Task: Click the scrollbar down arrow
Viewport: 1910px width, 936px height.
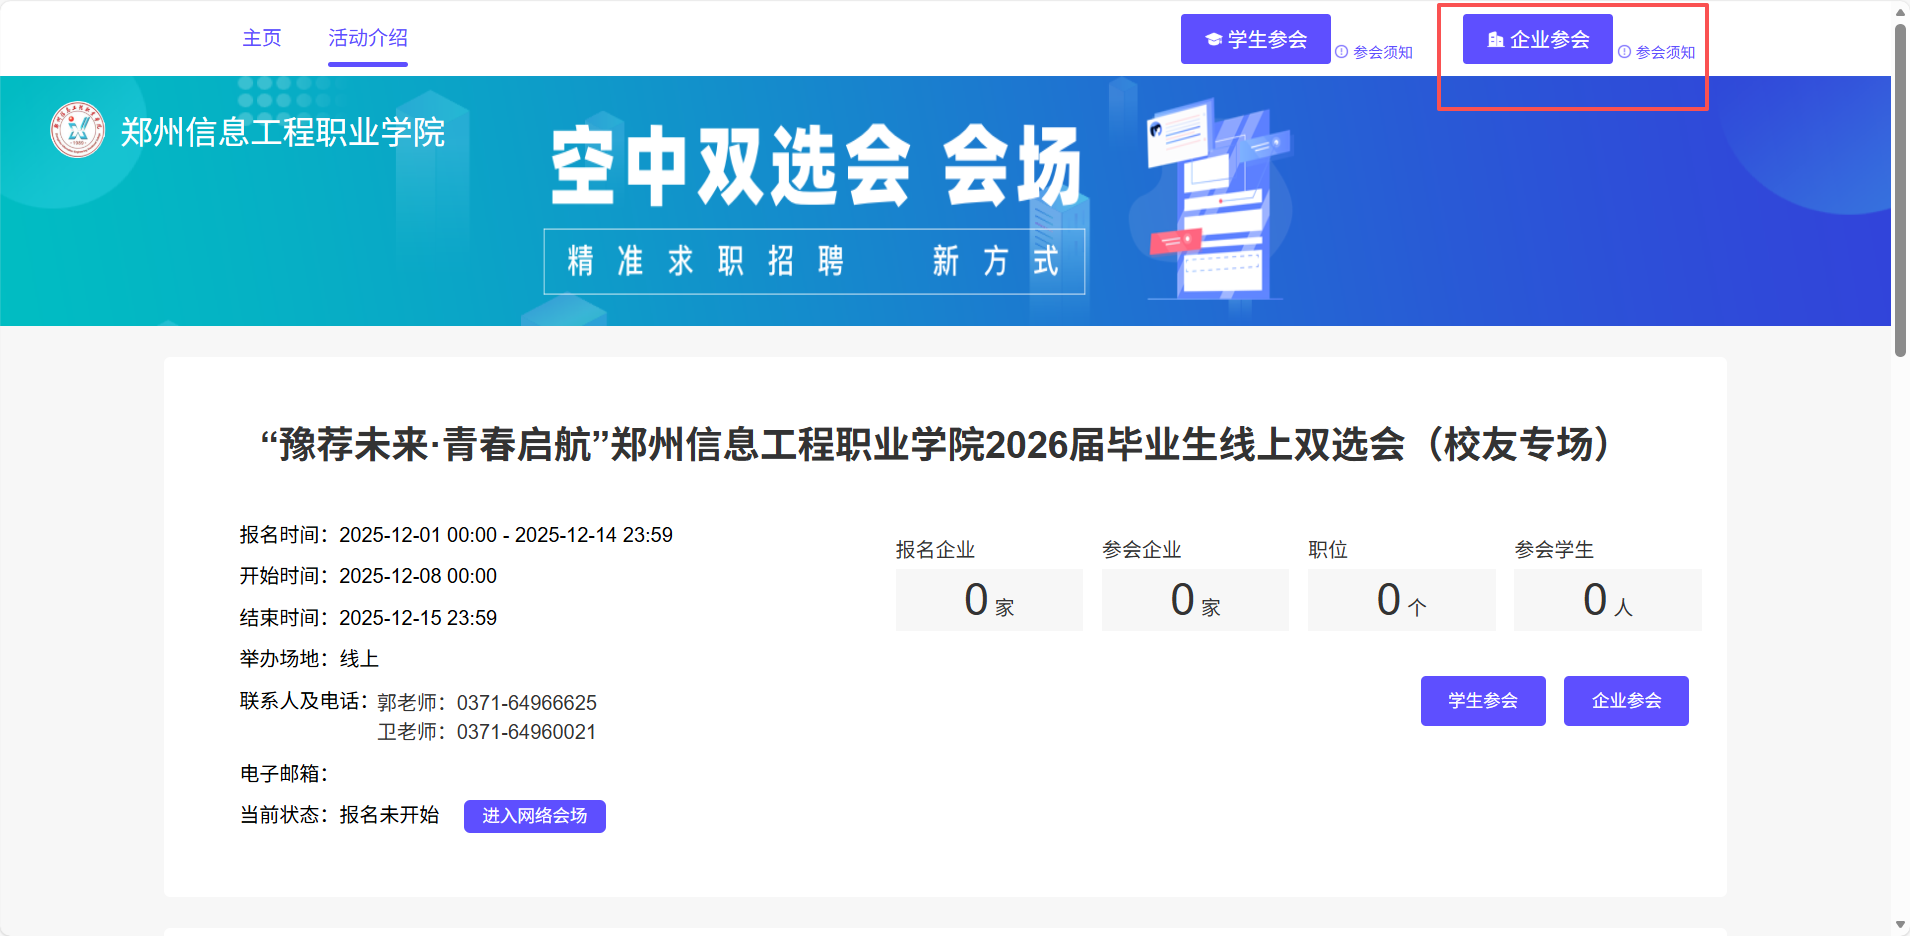Action: (x=1900, y=925)
